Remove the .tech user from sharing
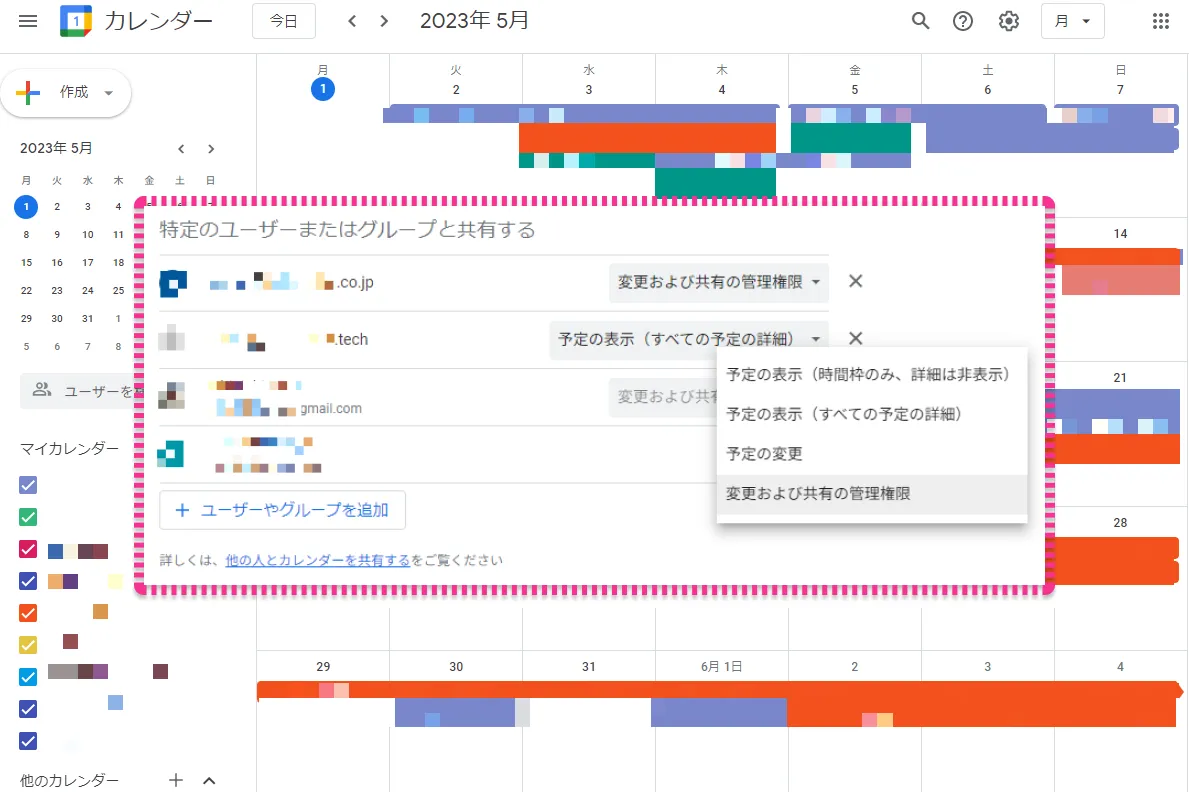The image size is (1189, 792). (855, 338)
